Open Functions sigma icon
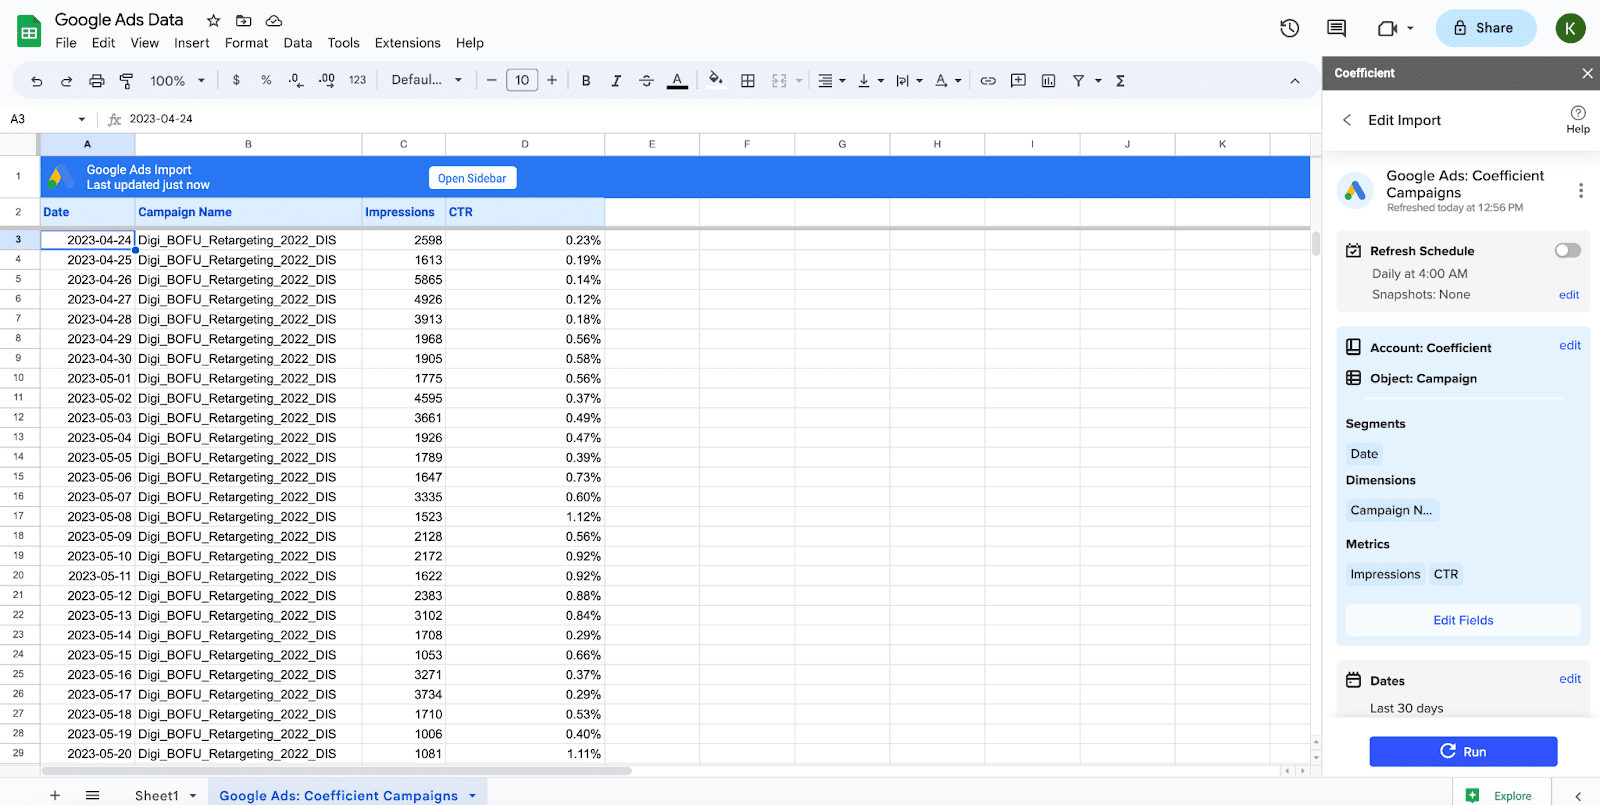Screen dimensions: 1600x805 point(1120,81)
